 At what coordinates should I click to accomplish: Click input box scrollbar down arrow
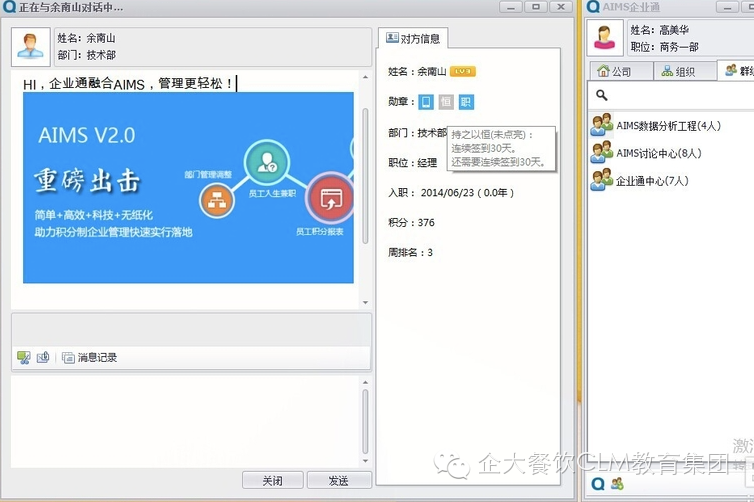(365, 461)
